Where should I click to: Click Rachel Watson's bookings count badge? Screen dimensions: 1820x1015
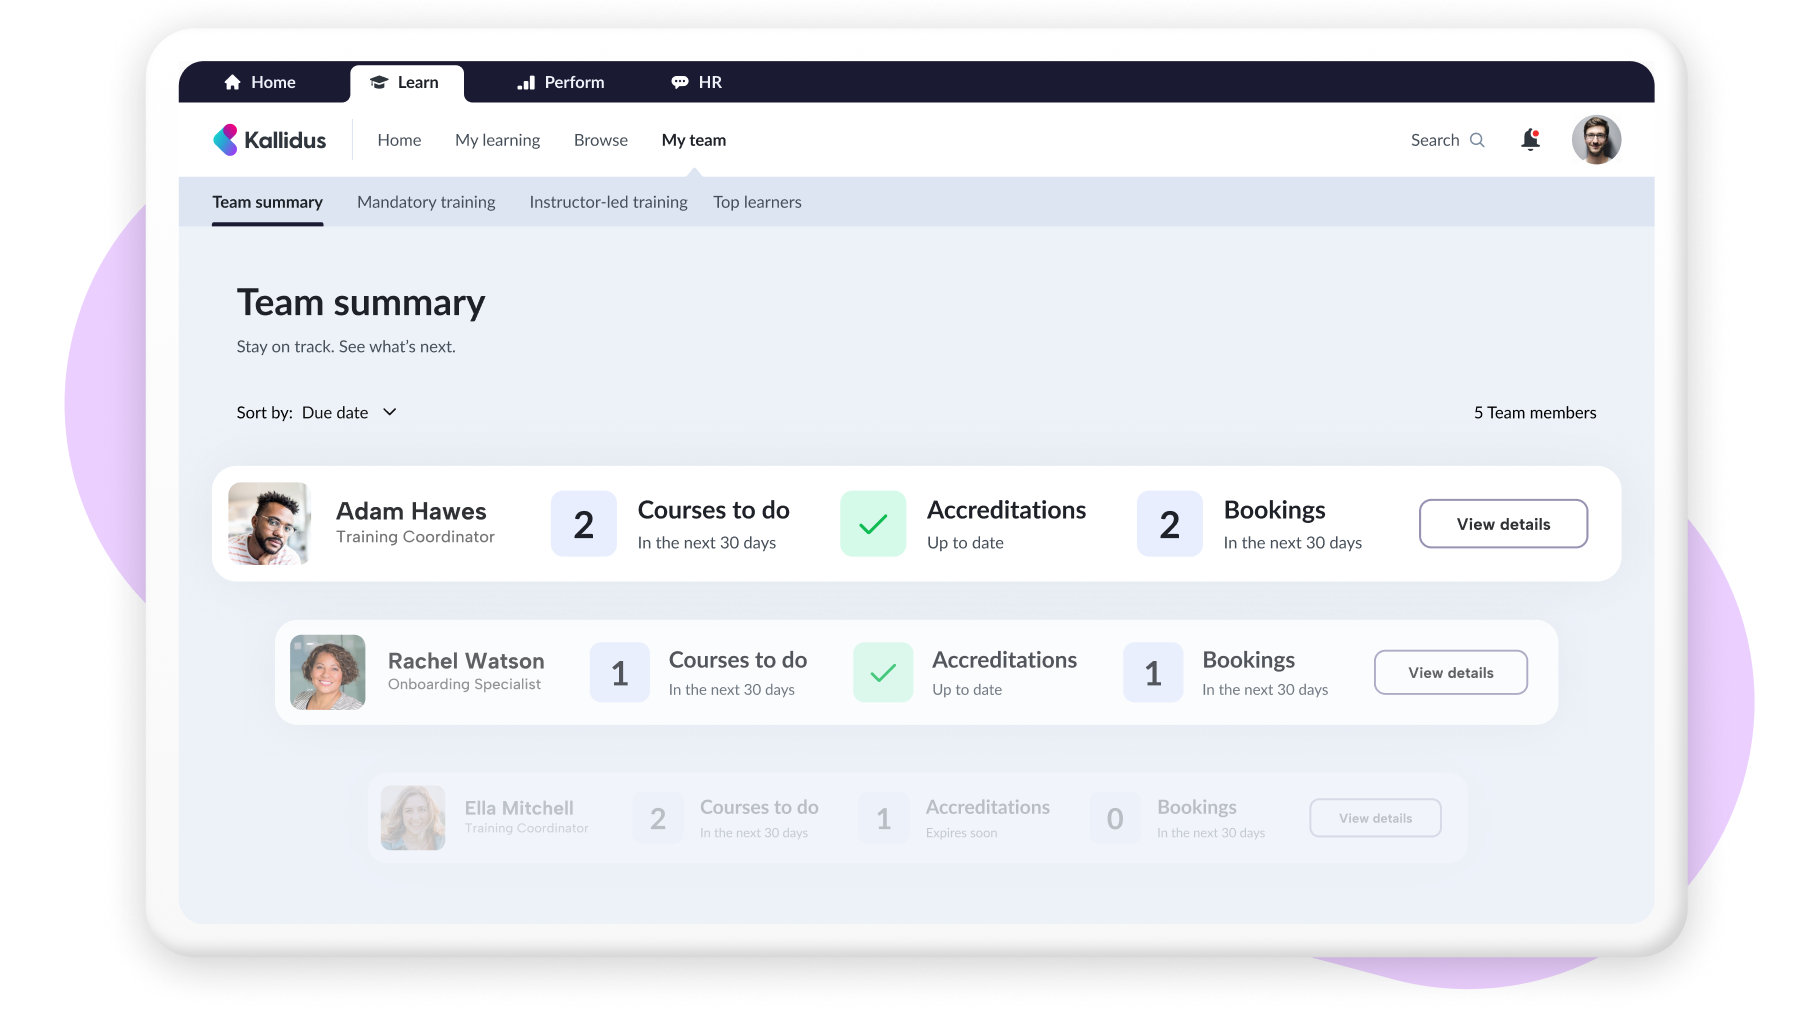[1152, 673]
